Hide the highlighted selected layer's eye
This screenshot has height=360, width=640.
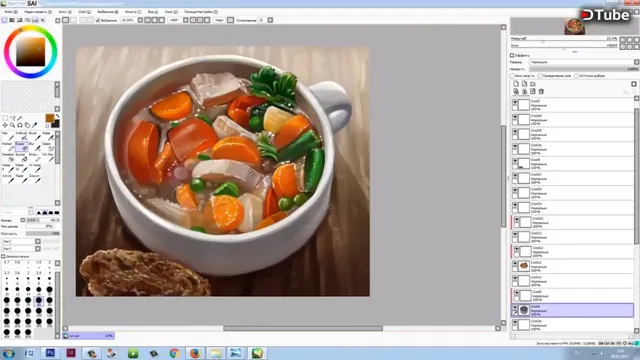[x=515, y=308]
